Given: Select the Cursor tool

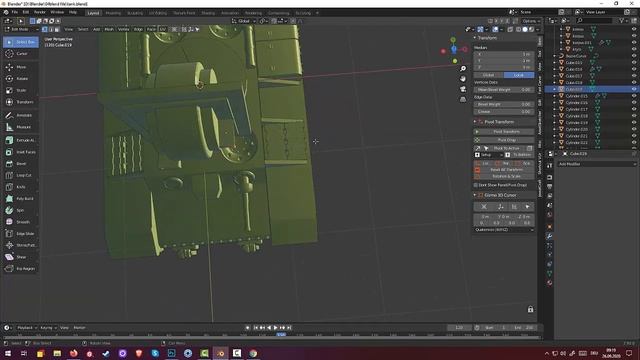Looking at the screenshot, I should (x=21, y=53).
